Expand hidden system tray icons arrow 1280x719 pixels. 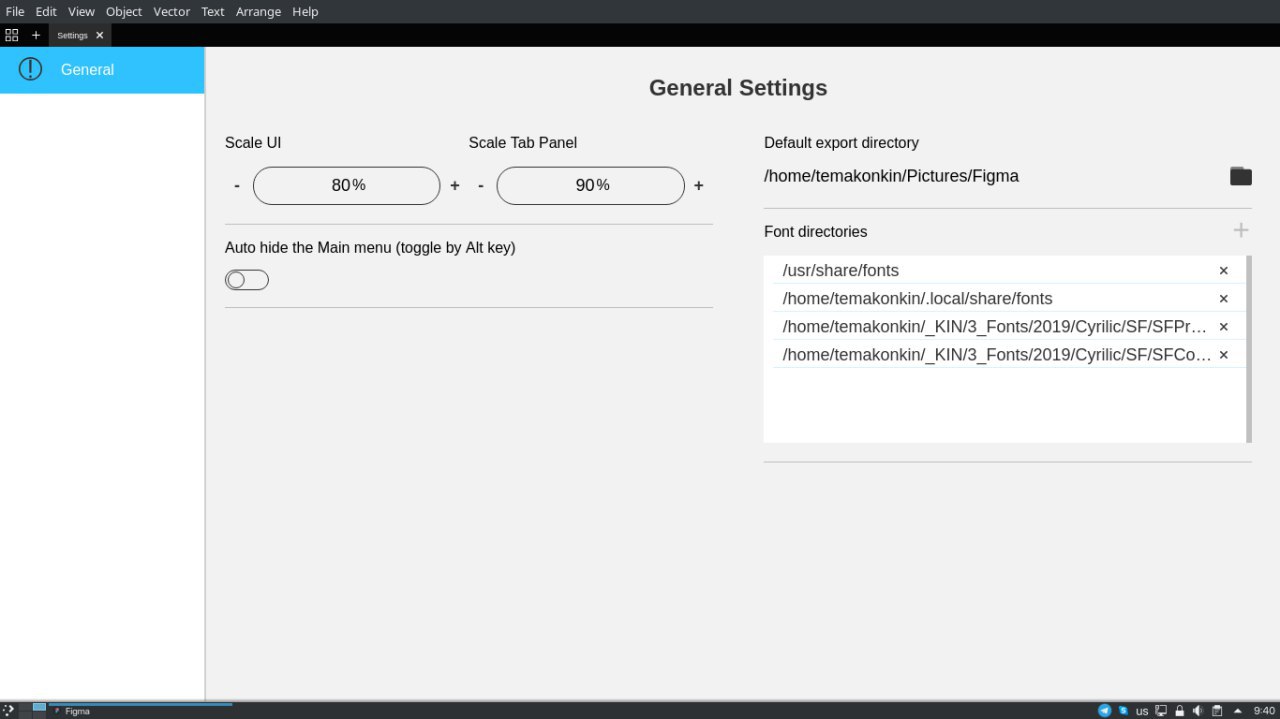pos(1237,711)
